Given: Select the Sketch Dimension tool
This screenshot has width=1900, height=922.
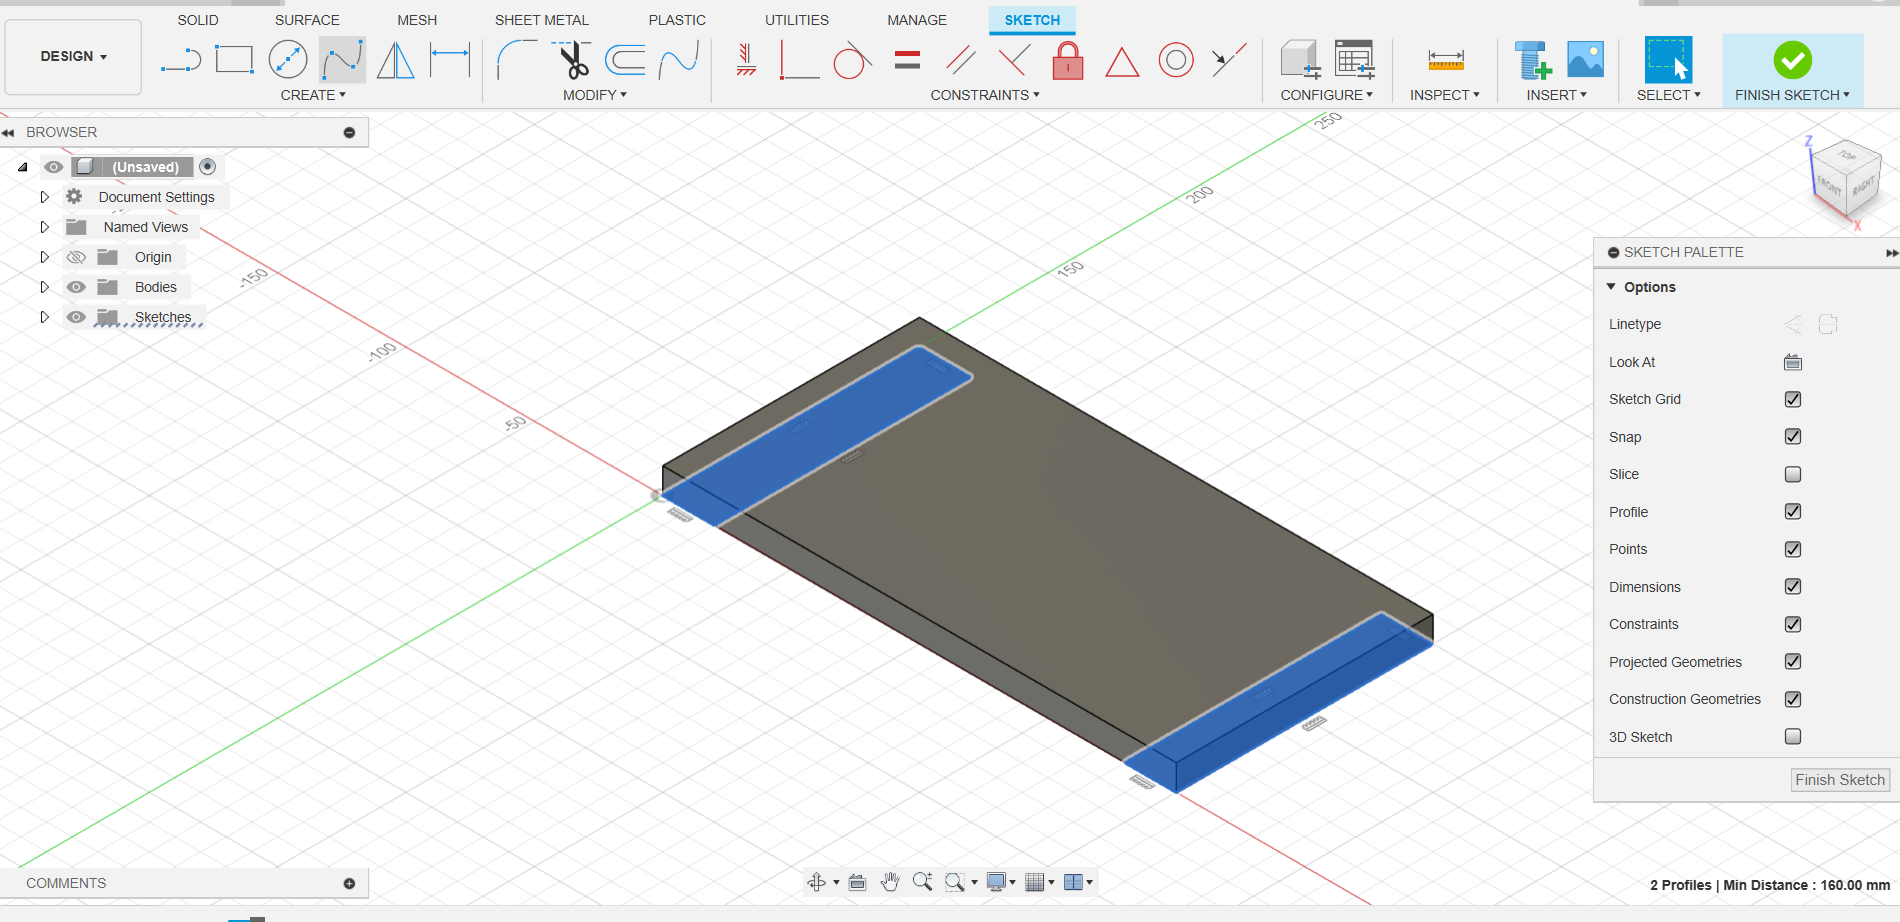Looking at the screenshot, I should pos(450,60).
